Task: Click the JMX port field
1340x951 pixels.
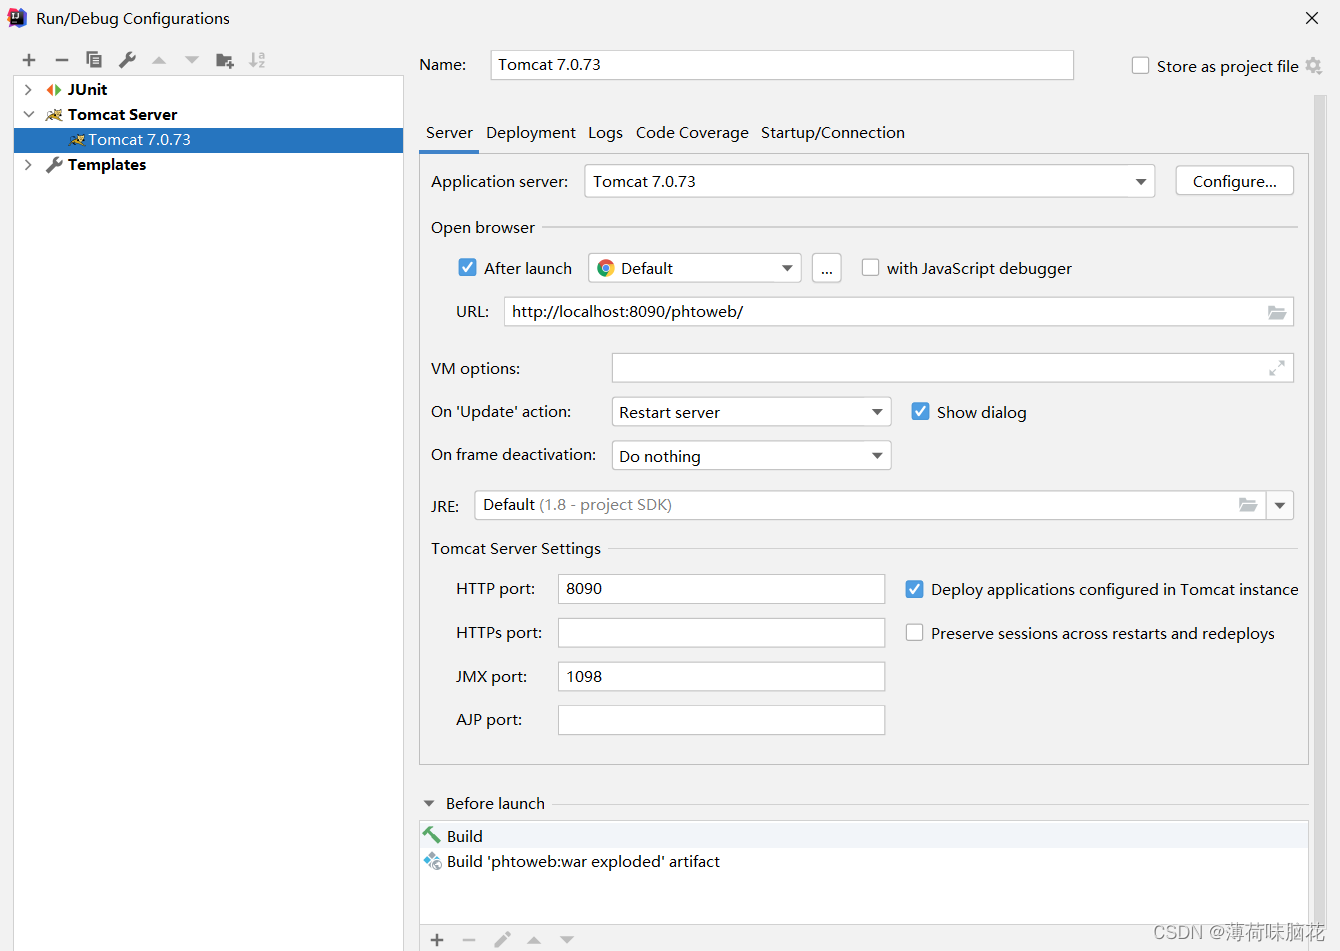Action: coord(721,677)
